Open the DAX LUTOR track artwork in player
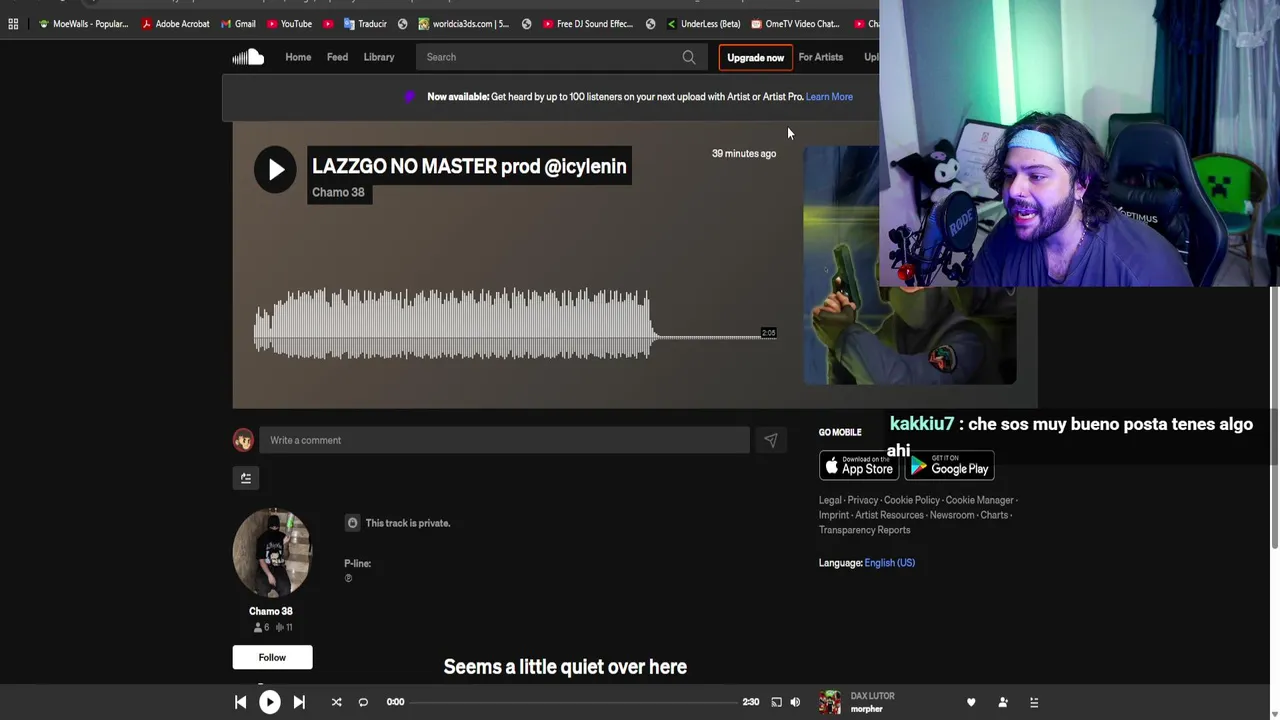This screenshot has height=720, width=1280. tap(830, 702)
